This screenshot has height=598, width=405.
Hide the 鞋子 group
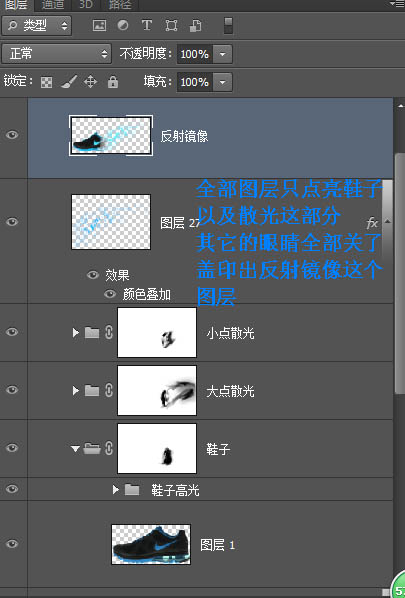pyautogui.click(x=12, y=447)
